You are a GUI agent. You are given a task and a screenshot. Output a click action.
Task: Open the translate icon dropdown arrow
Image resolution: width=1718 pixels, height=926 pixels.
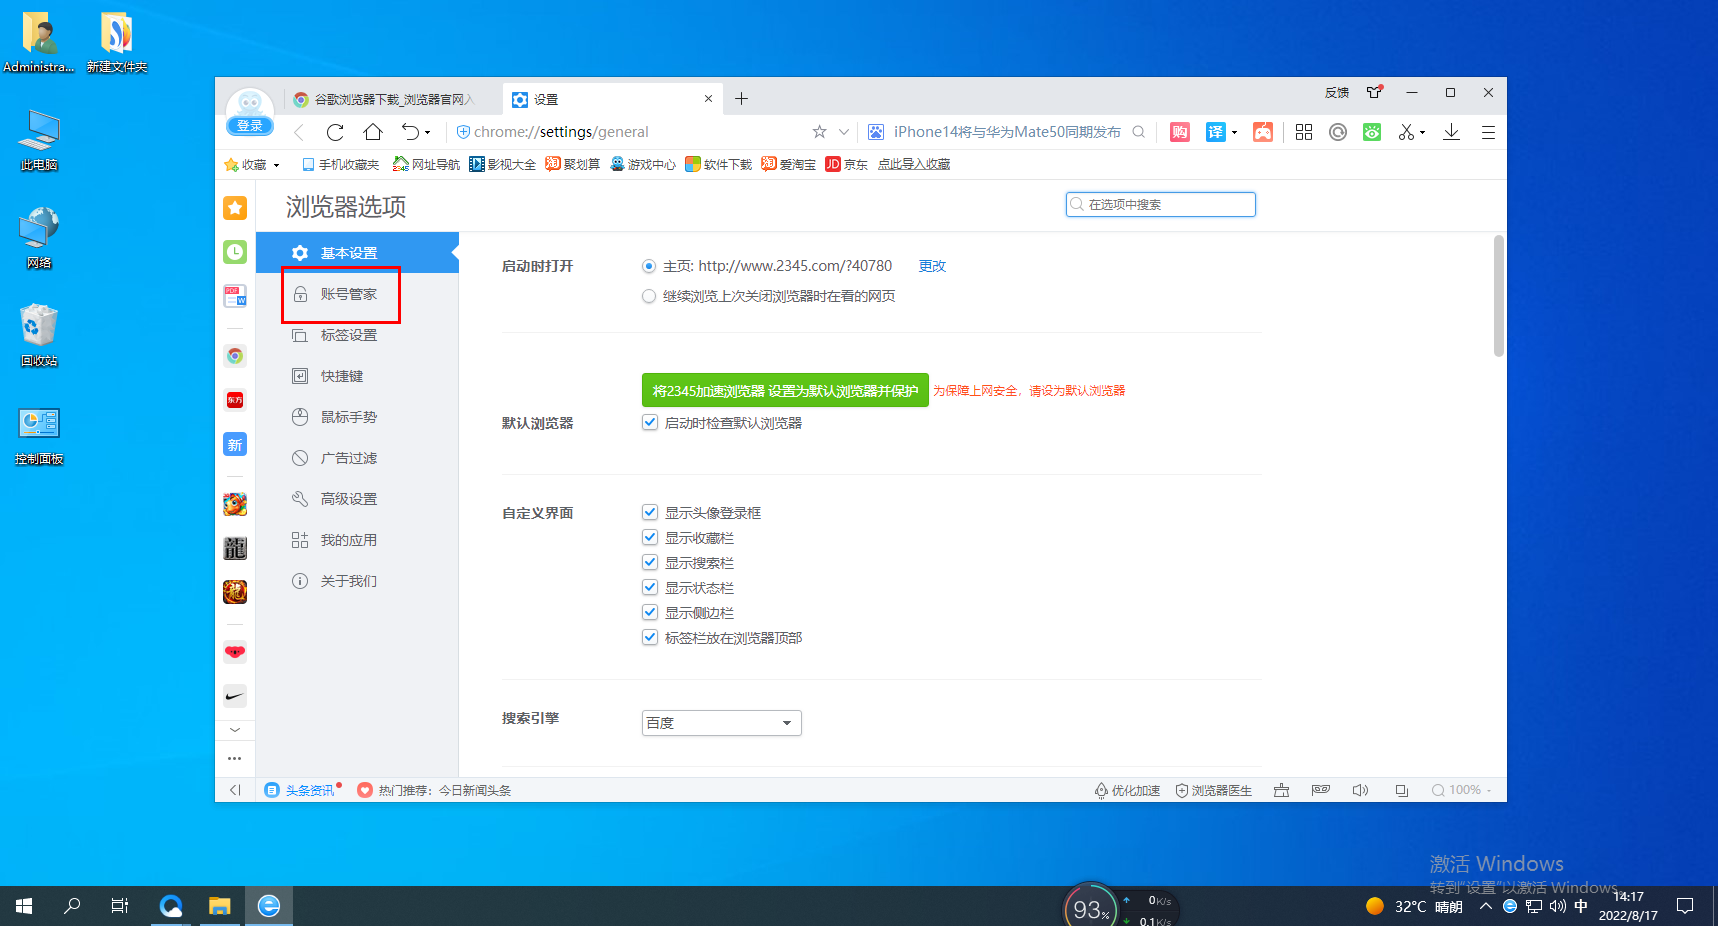1234,132
